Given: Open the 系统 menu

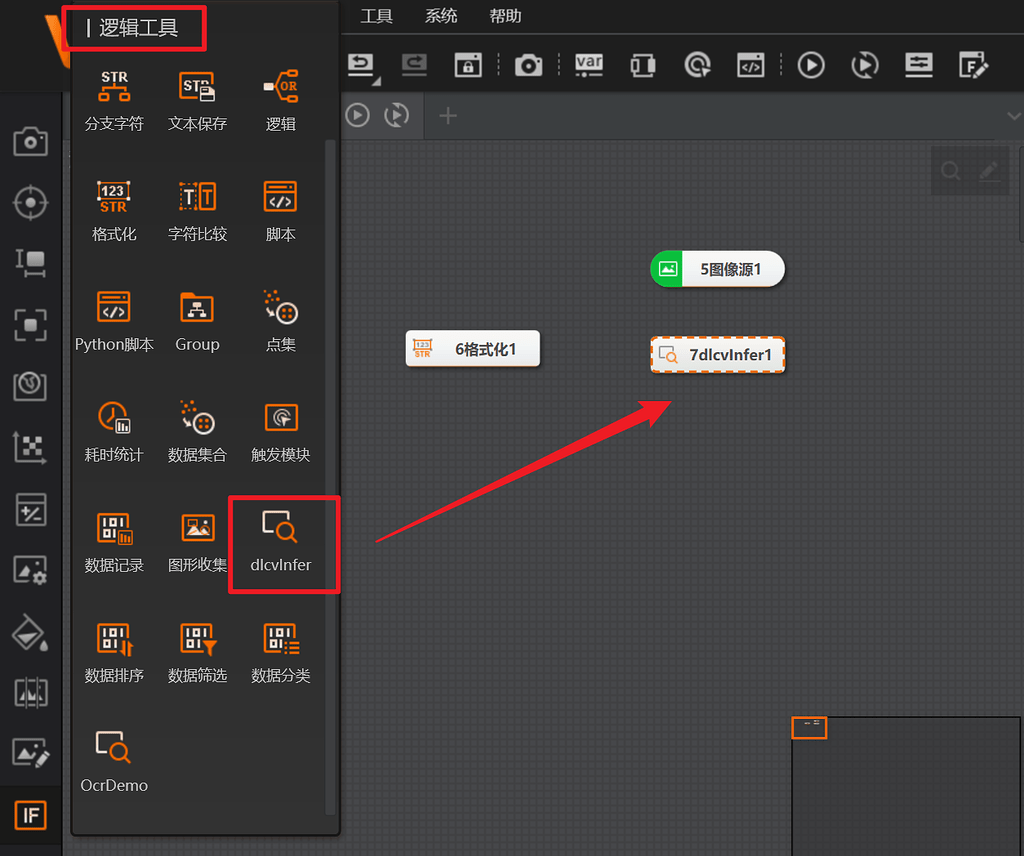Looking at the screenshot, I should pyautogui.click(x=441, y=16).
